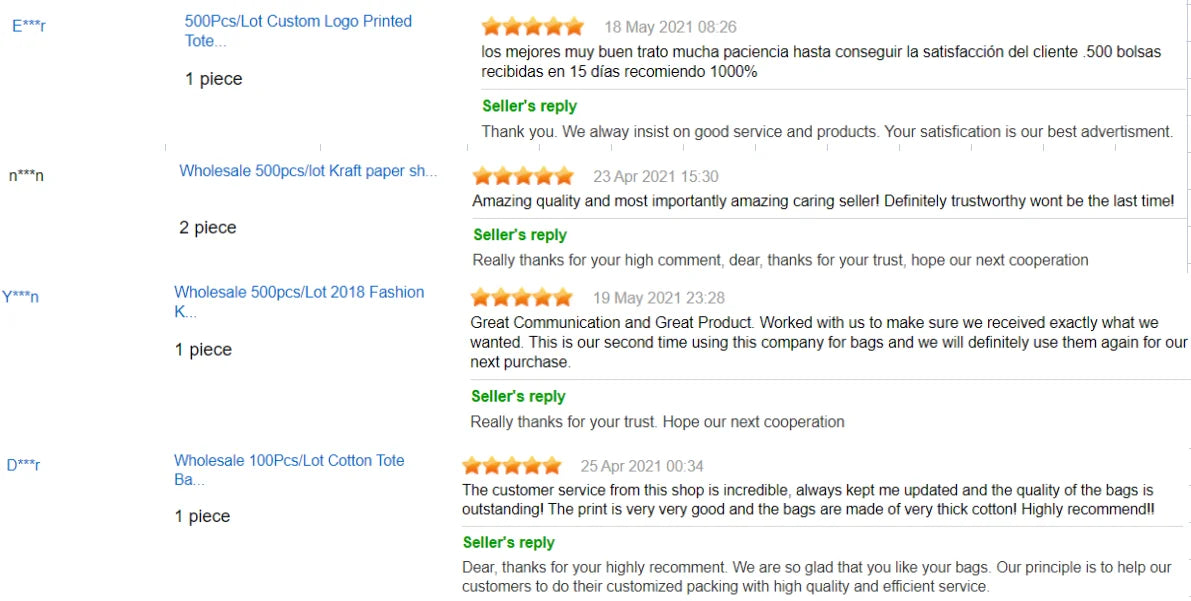This screenshot has height=601, width=1191.
Task: Click the star rating dated 25 Apr 2021
Action: point(512,466)
